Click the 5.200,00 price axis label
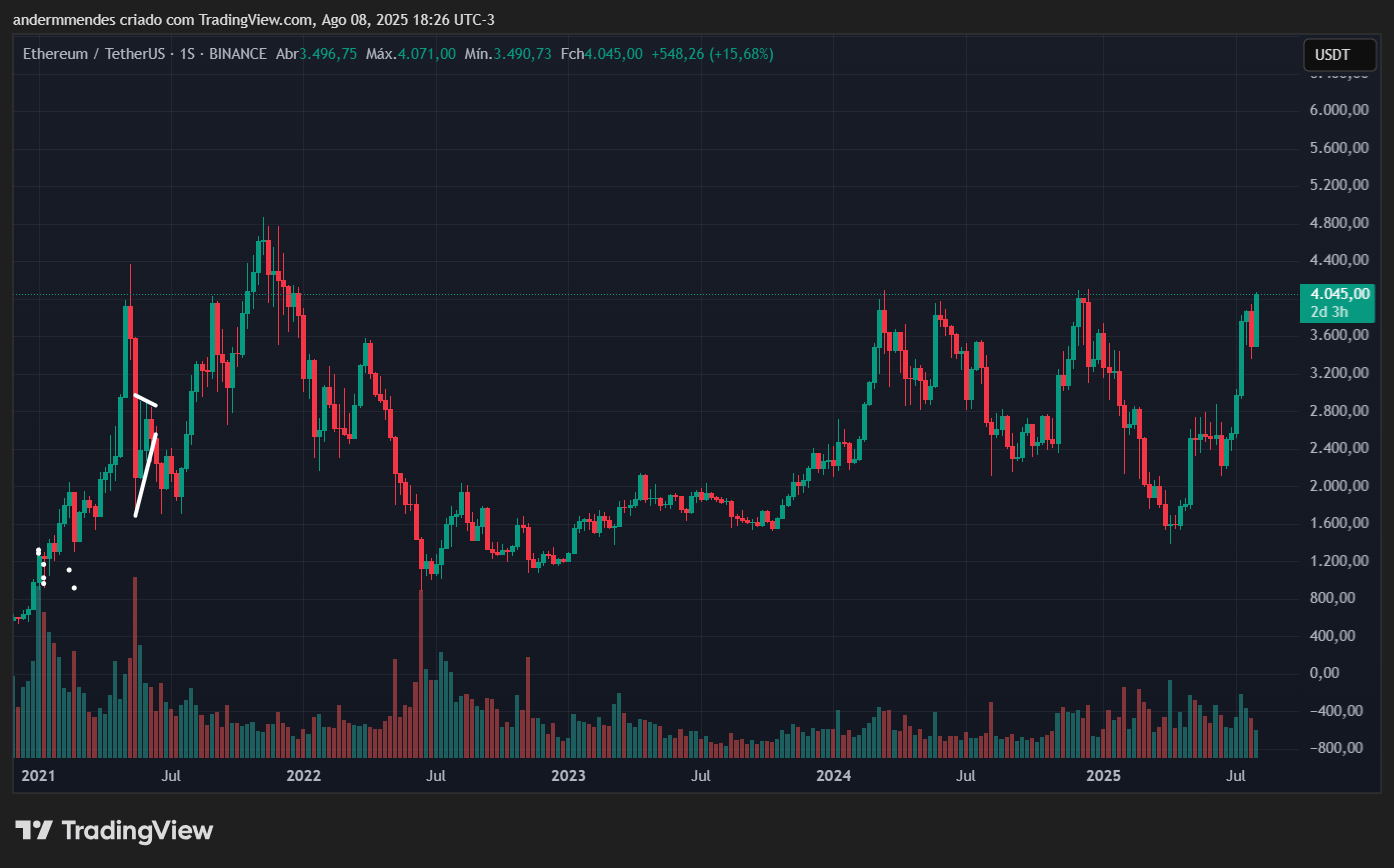1394x868 pixels. (1338, 185)
